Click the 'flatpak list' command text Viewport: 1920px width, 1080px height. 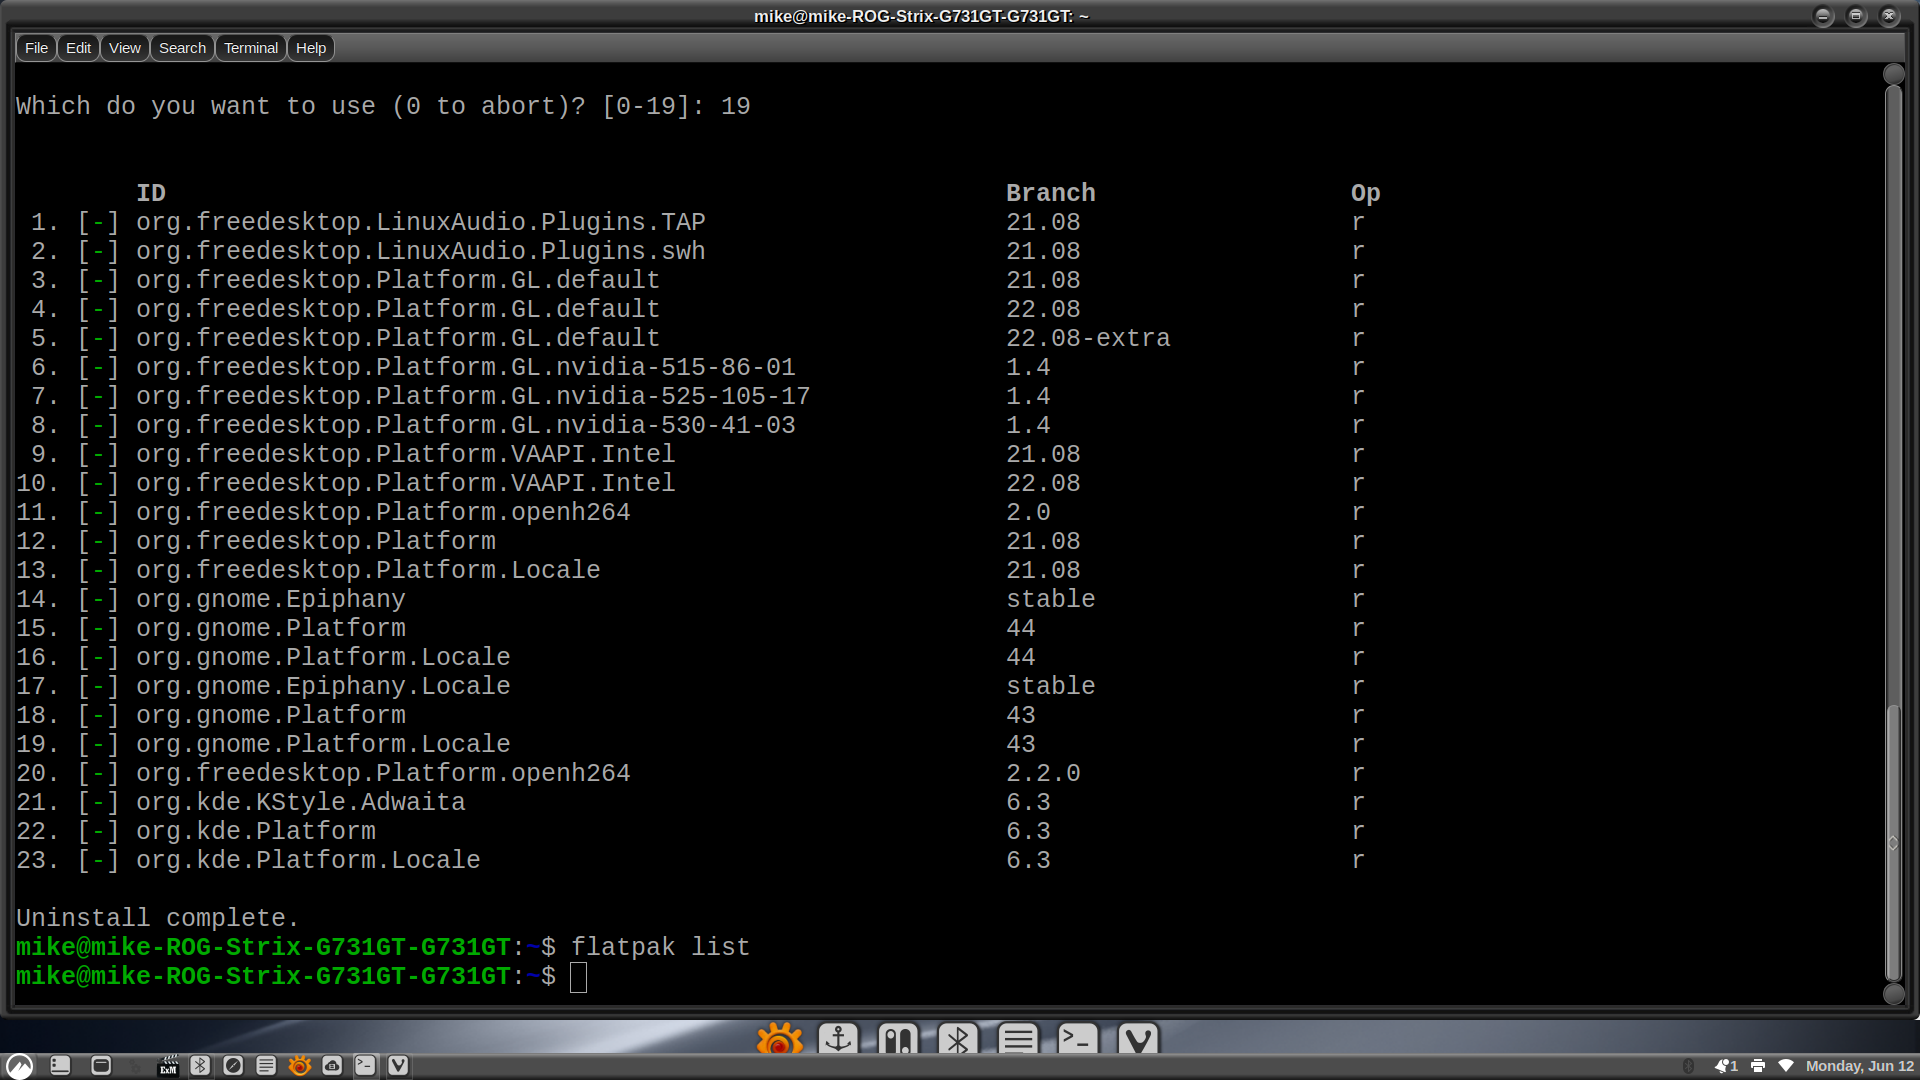click(660, 947)
